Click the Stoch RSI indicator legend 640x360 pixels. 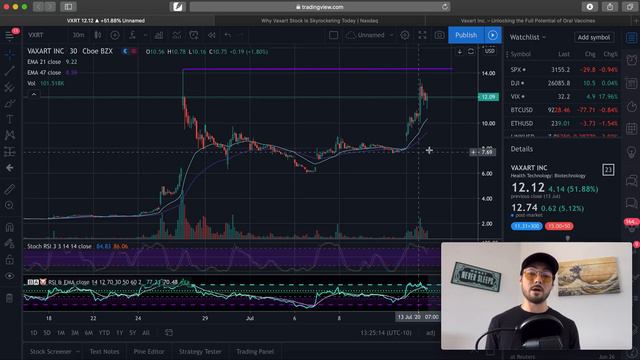click(x=59, y=247)
